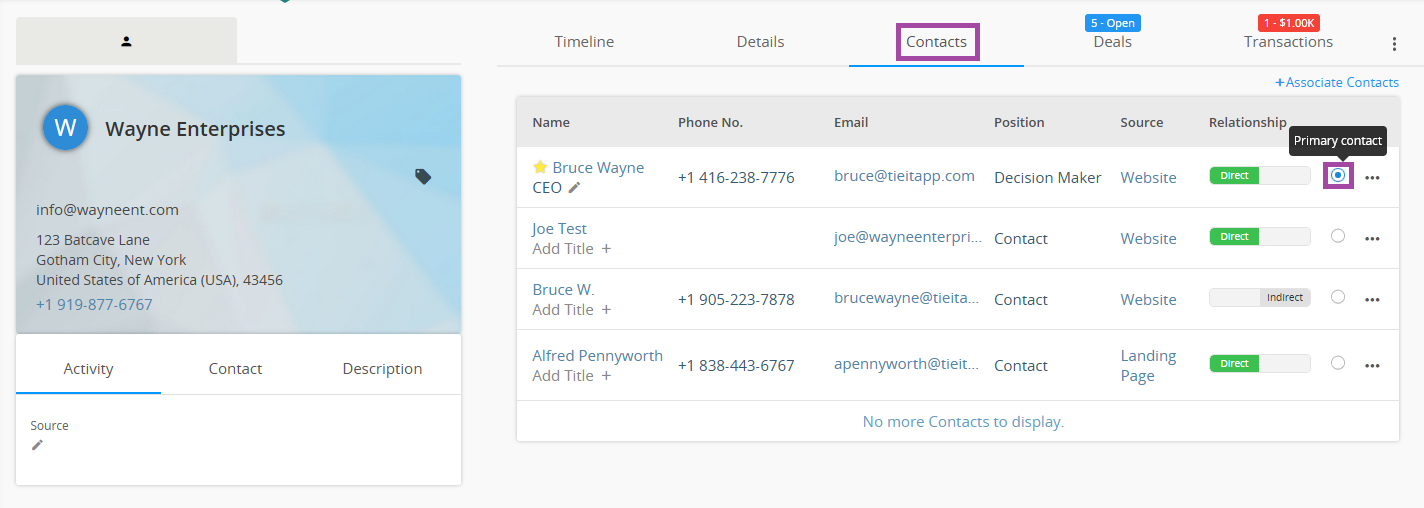Select the Contacts tab
This screenshot has height=508, width=1424.
coord(936,42)
